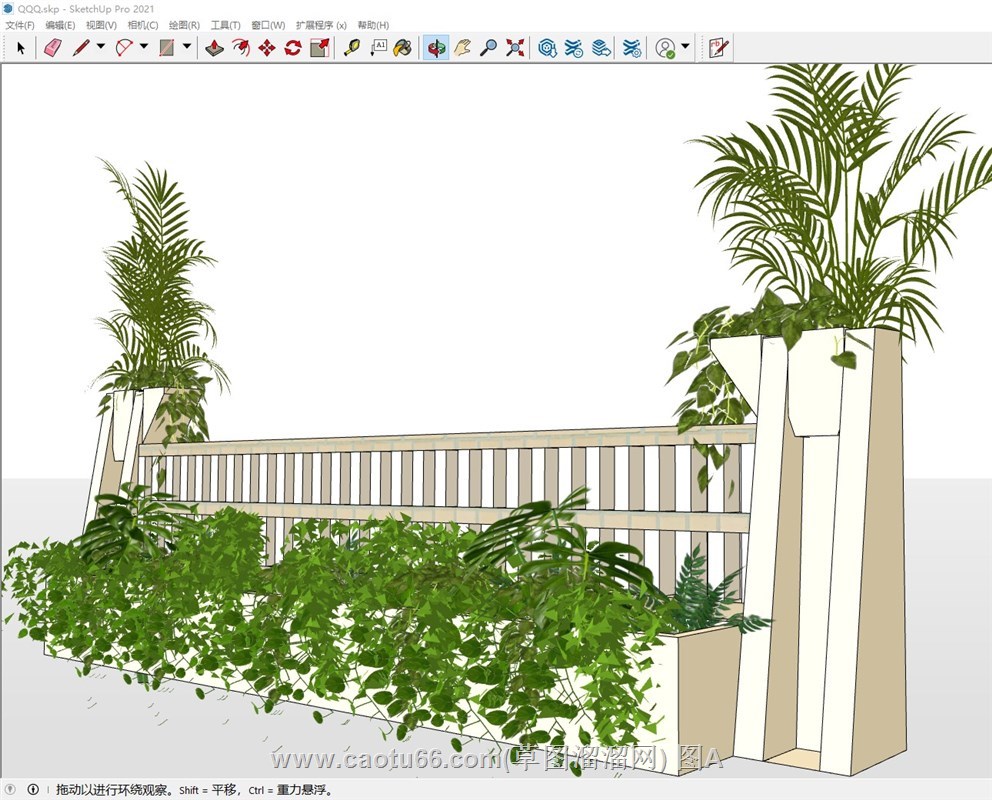Open the 相机(C) Camera menu
Viewport: 992px width, 800px height.
click(x=143, y=25)
